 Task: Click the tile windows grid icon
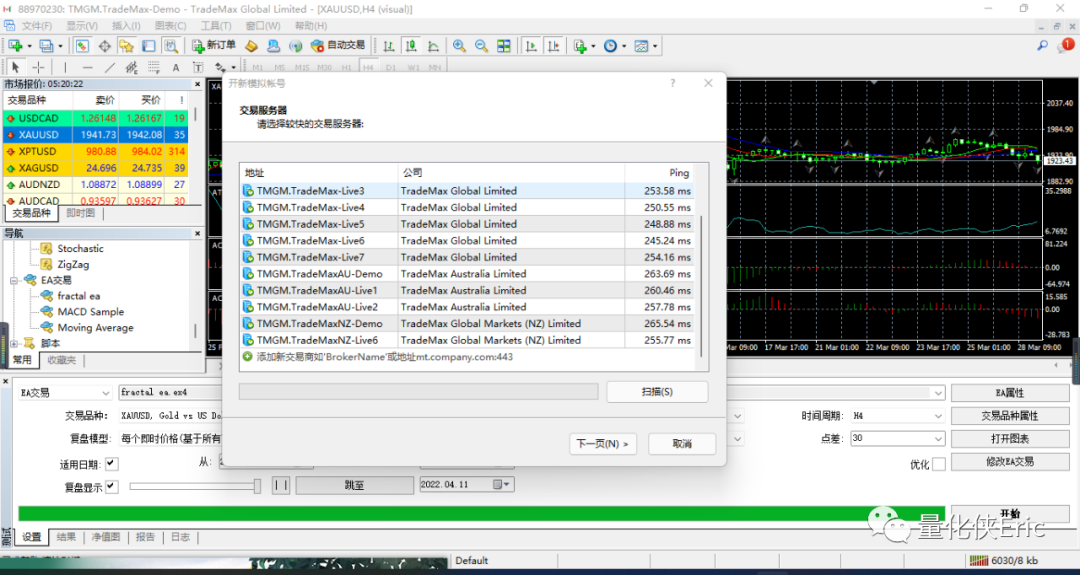tap(504, 46)
